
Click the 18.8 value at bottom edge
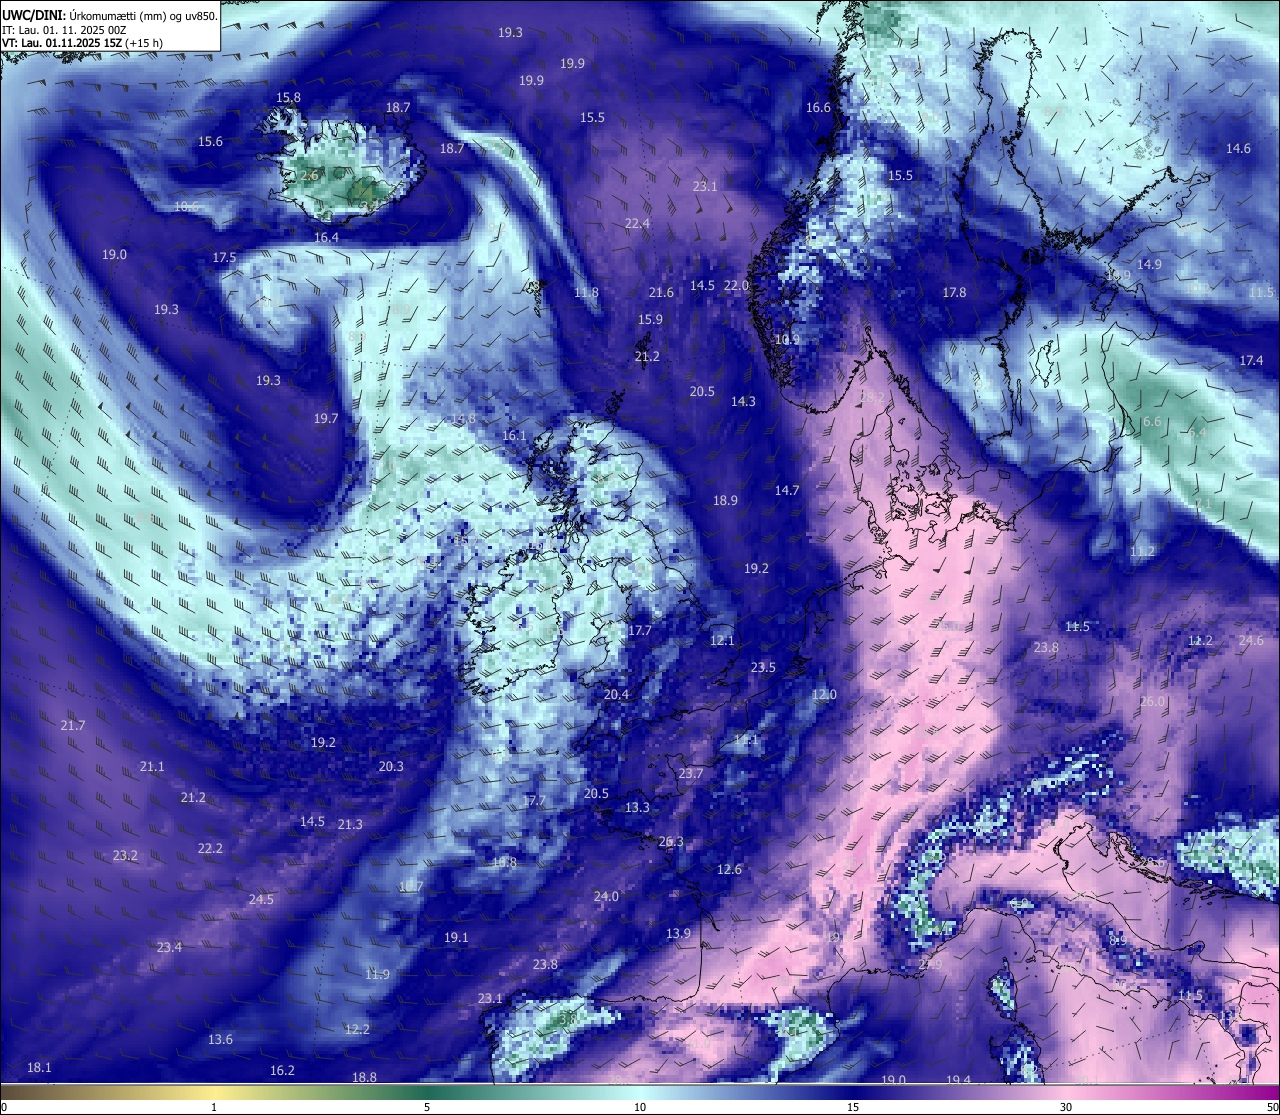pos(364,1077)
